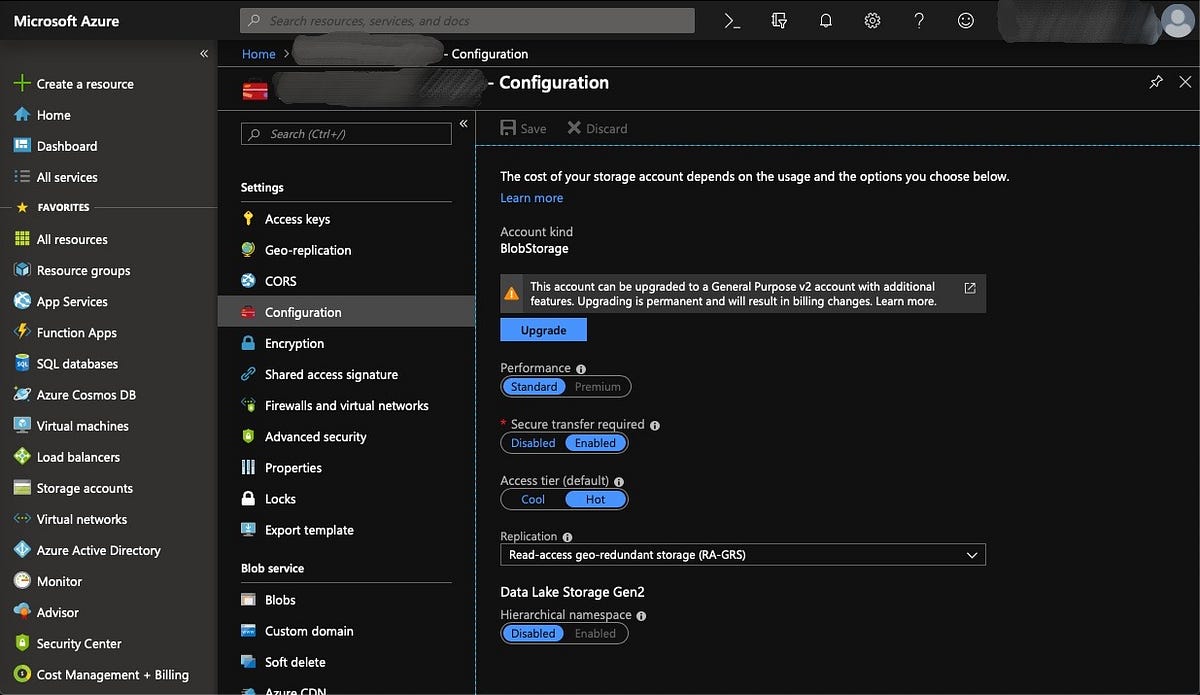Screen dimensions: 1200x695
Task: Enable Hierarchical namespace for Data Lake
Action: coord(596,633)
